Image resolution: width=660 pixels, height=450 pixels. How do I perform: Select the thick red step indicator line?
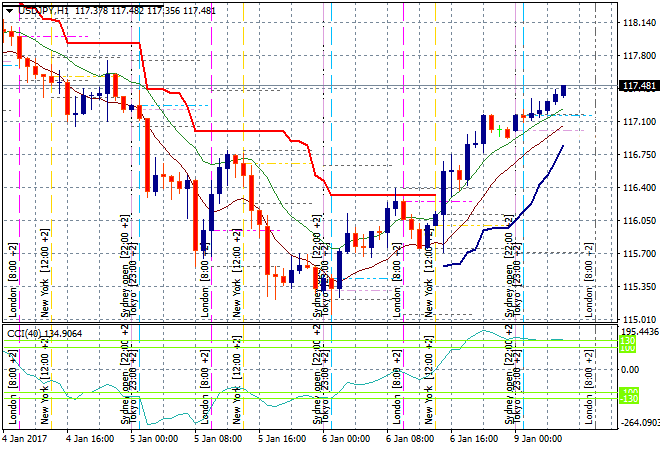pos(240,131)
